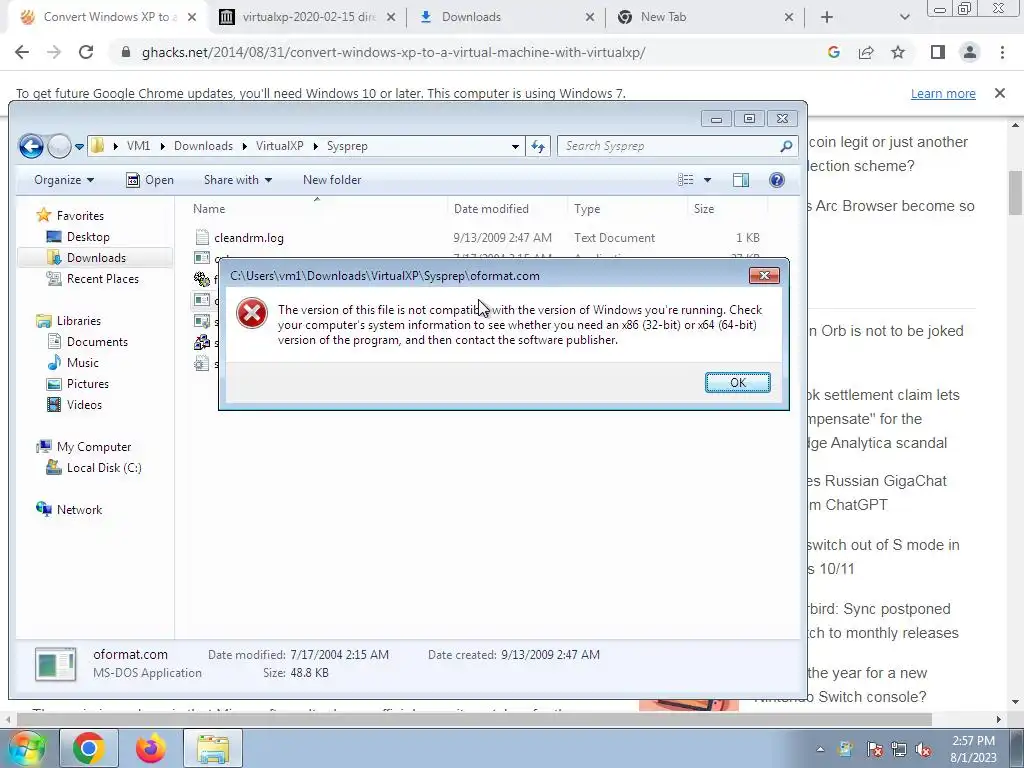Click the search magnifier icon in Explorer
This screenshot has height=768, width=1024.
(x=786, y=146)
